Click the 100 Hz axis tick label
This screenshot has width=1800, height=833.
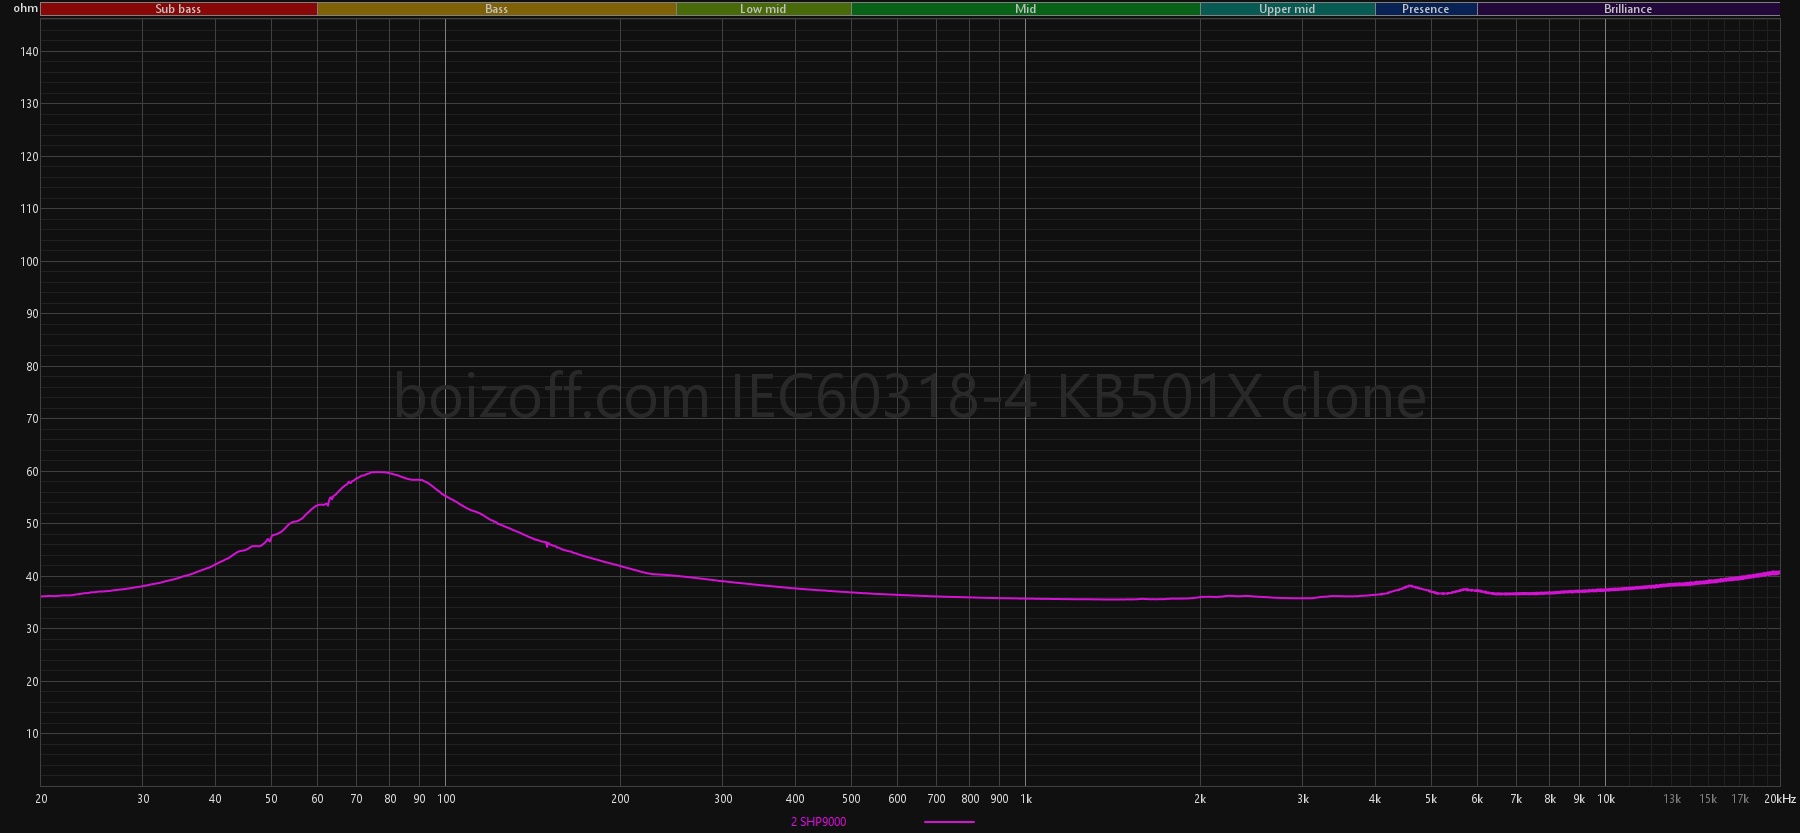[x=446, y=799]
